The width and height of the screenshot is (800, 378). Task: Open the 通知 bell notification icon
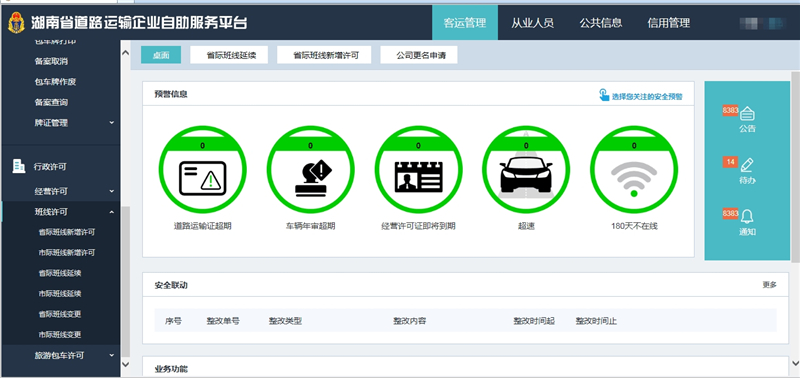click(747, 216)
